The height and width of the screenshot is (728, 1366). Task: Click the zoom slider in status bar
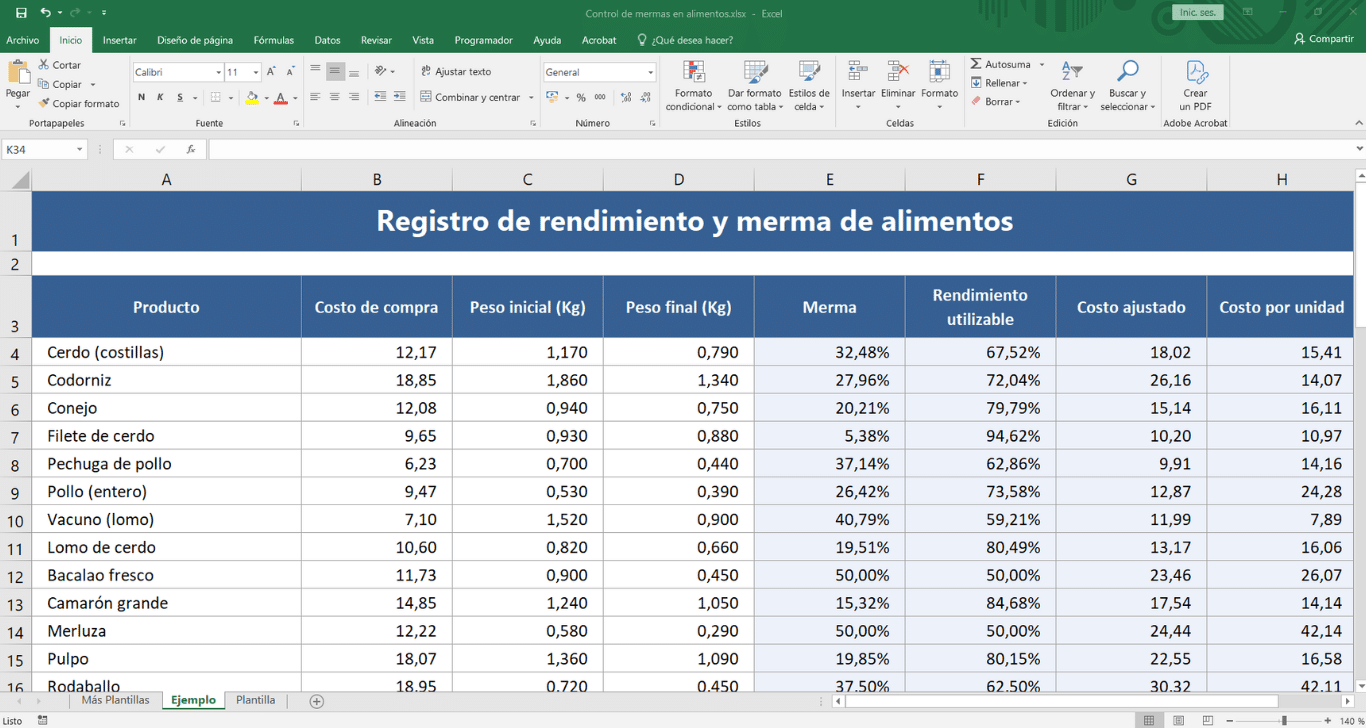pyautogui.click(x=1284, y=720)
